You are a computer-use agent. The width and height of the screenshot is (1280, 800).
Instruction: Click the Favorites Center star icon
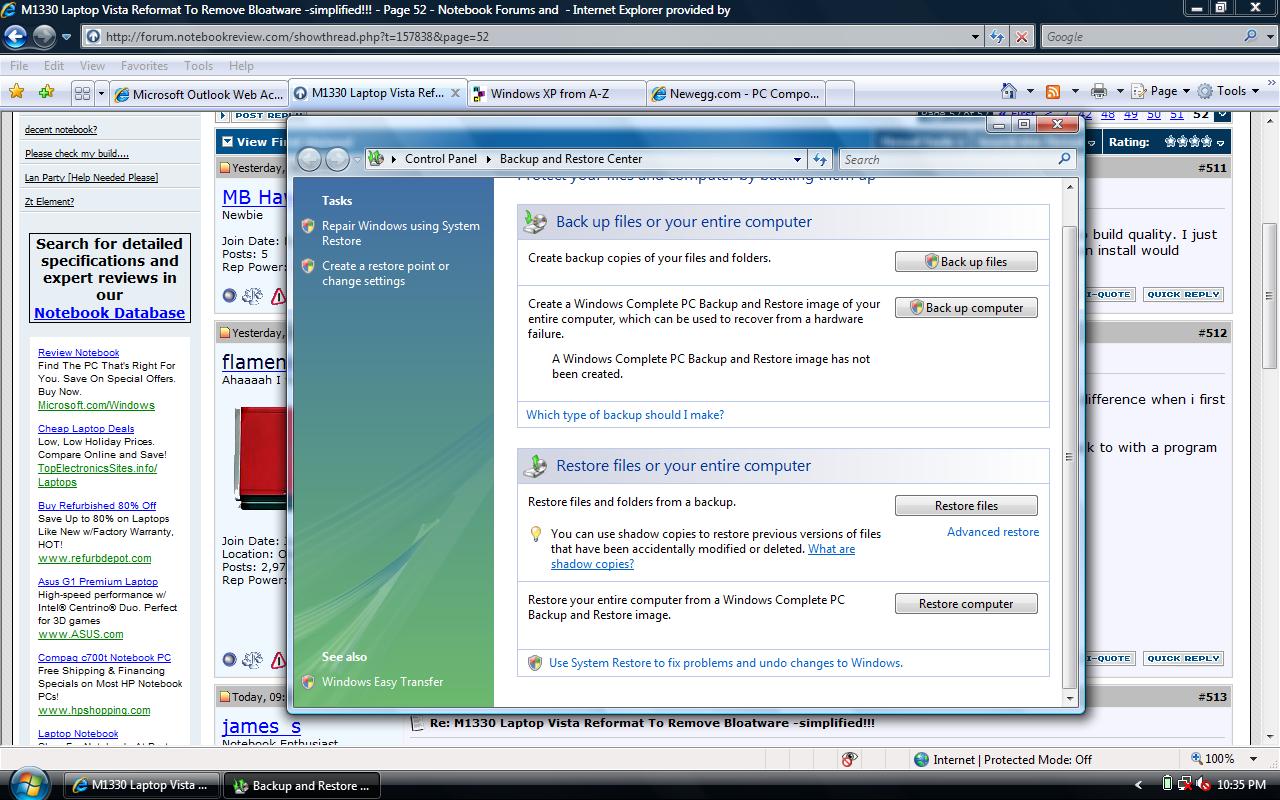[17, 92]
